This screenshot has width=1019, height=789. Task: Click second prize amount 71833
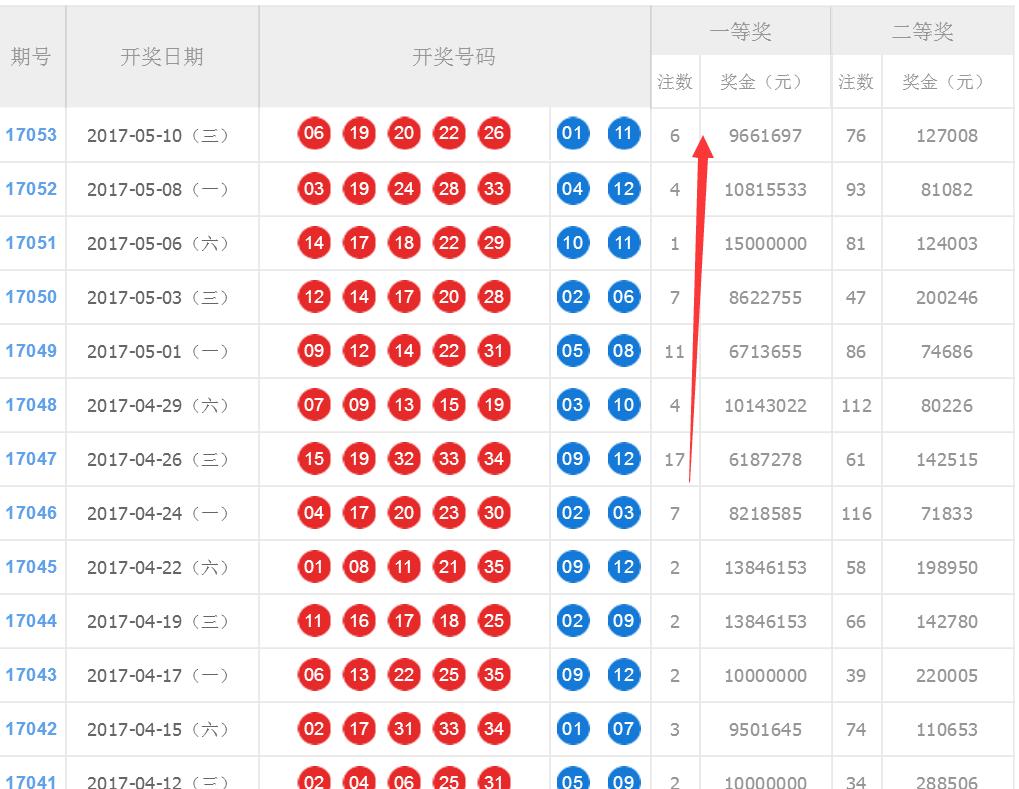[947, 513]
